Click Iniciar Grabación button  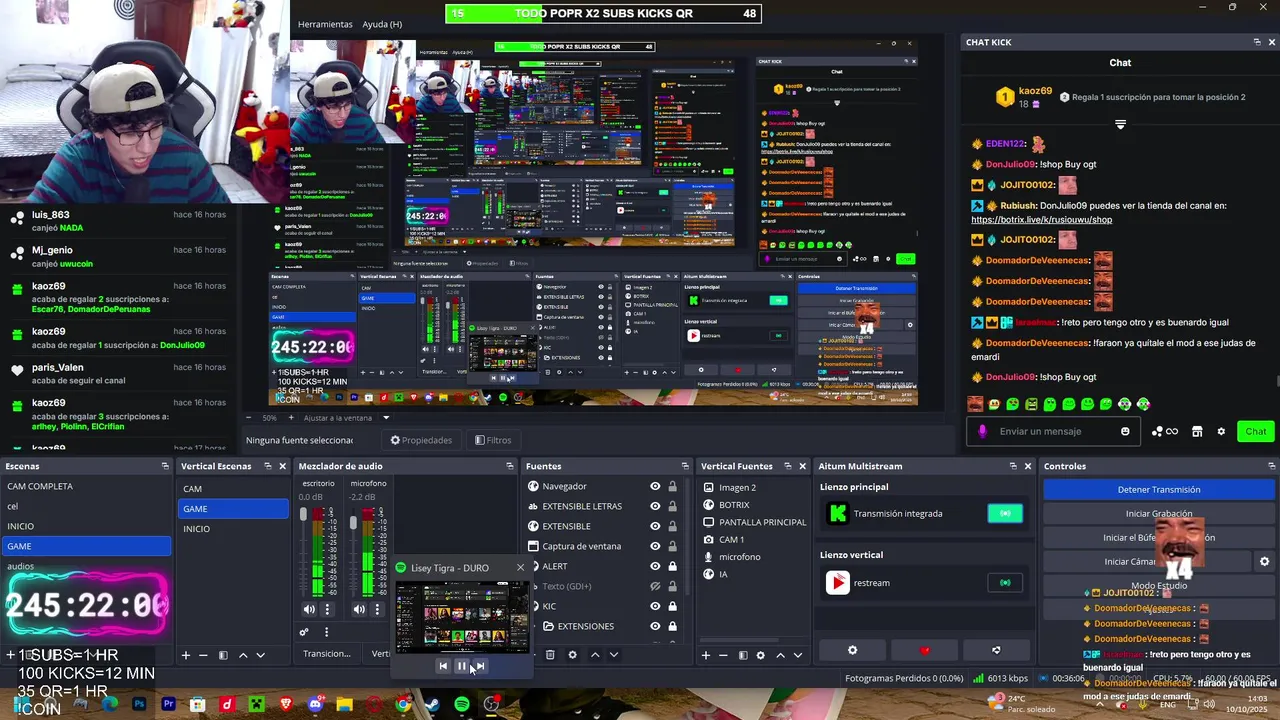[x=1159, y=513]
